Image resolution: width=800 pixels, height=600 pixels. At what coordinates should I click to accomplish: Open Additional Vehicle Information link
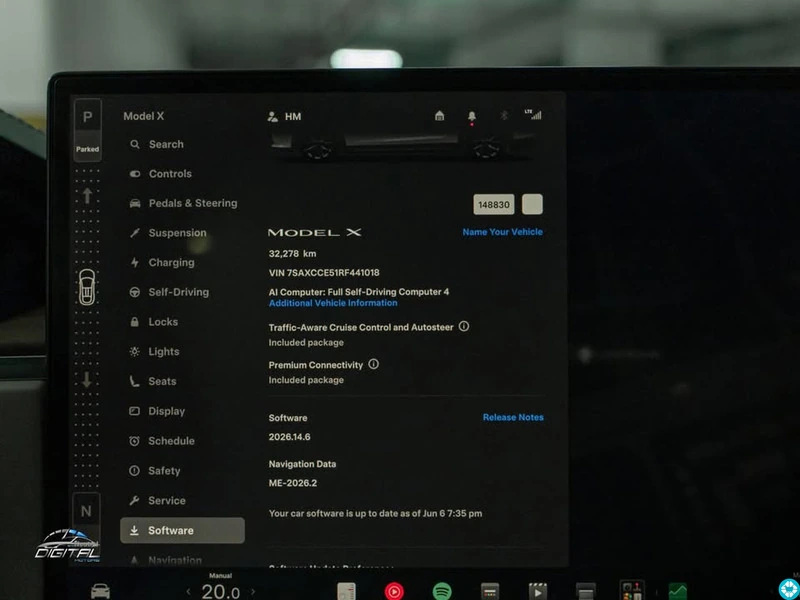click(333, 303)
